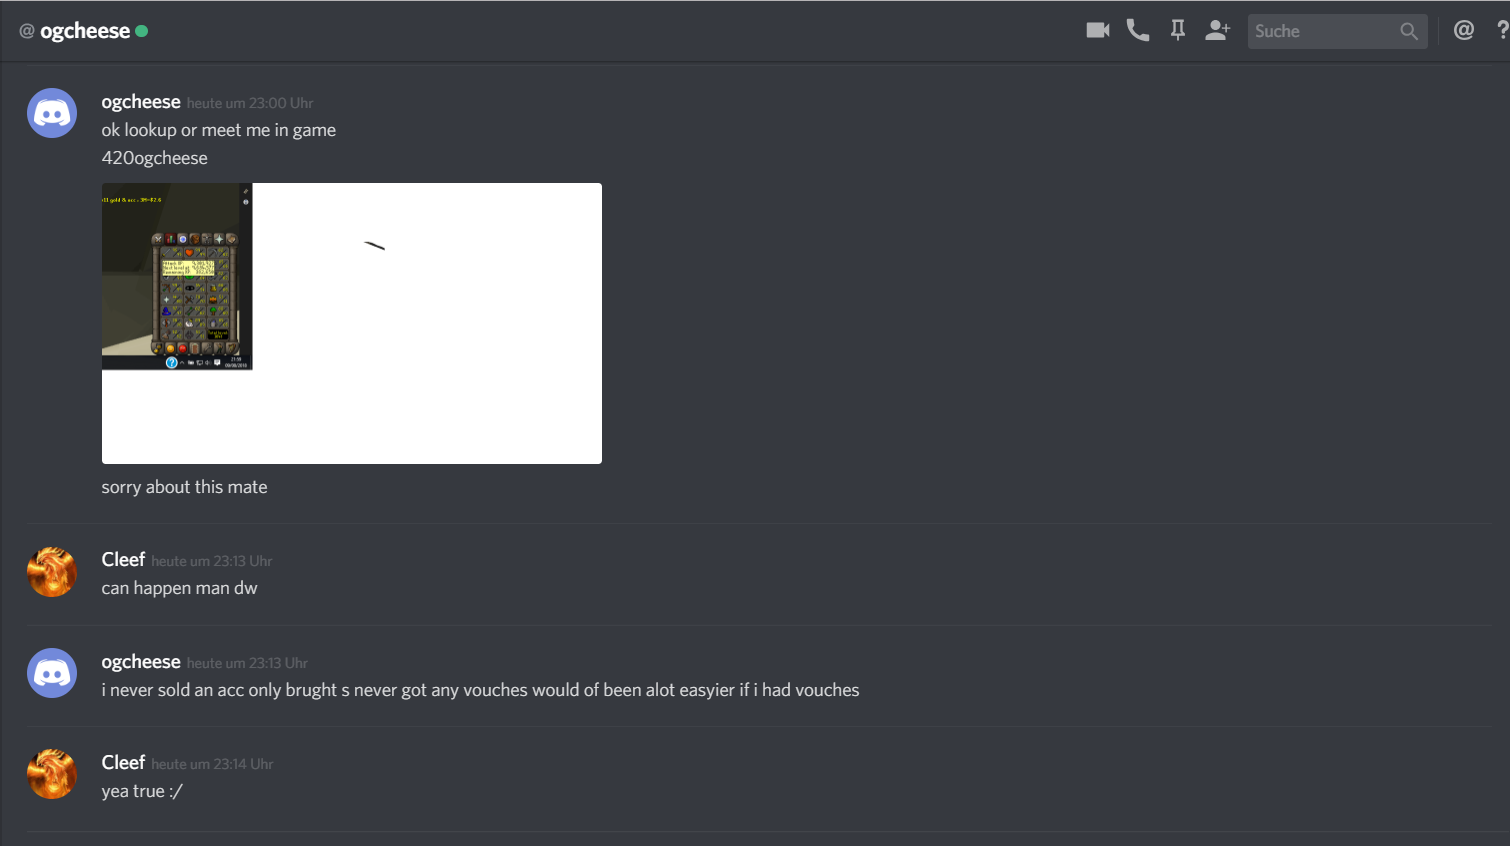
Task: Open the help question mark icon
Action: coord(1502,30)
